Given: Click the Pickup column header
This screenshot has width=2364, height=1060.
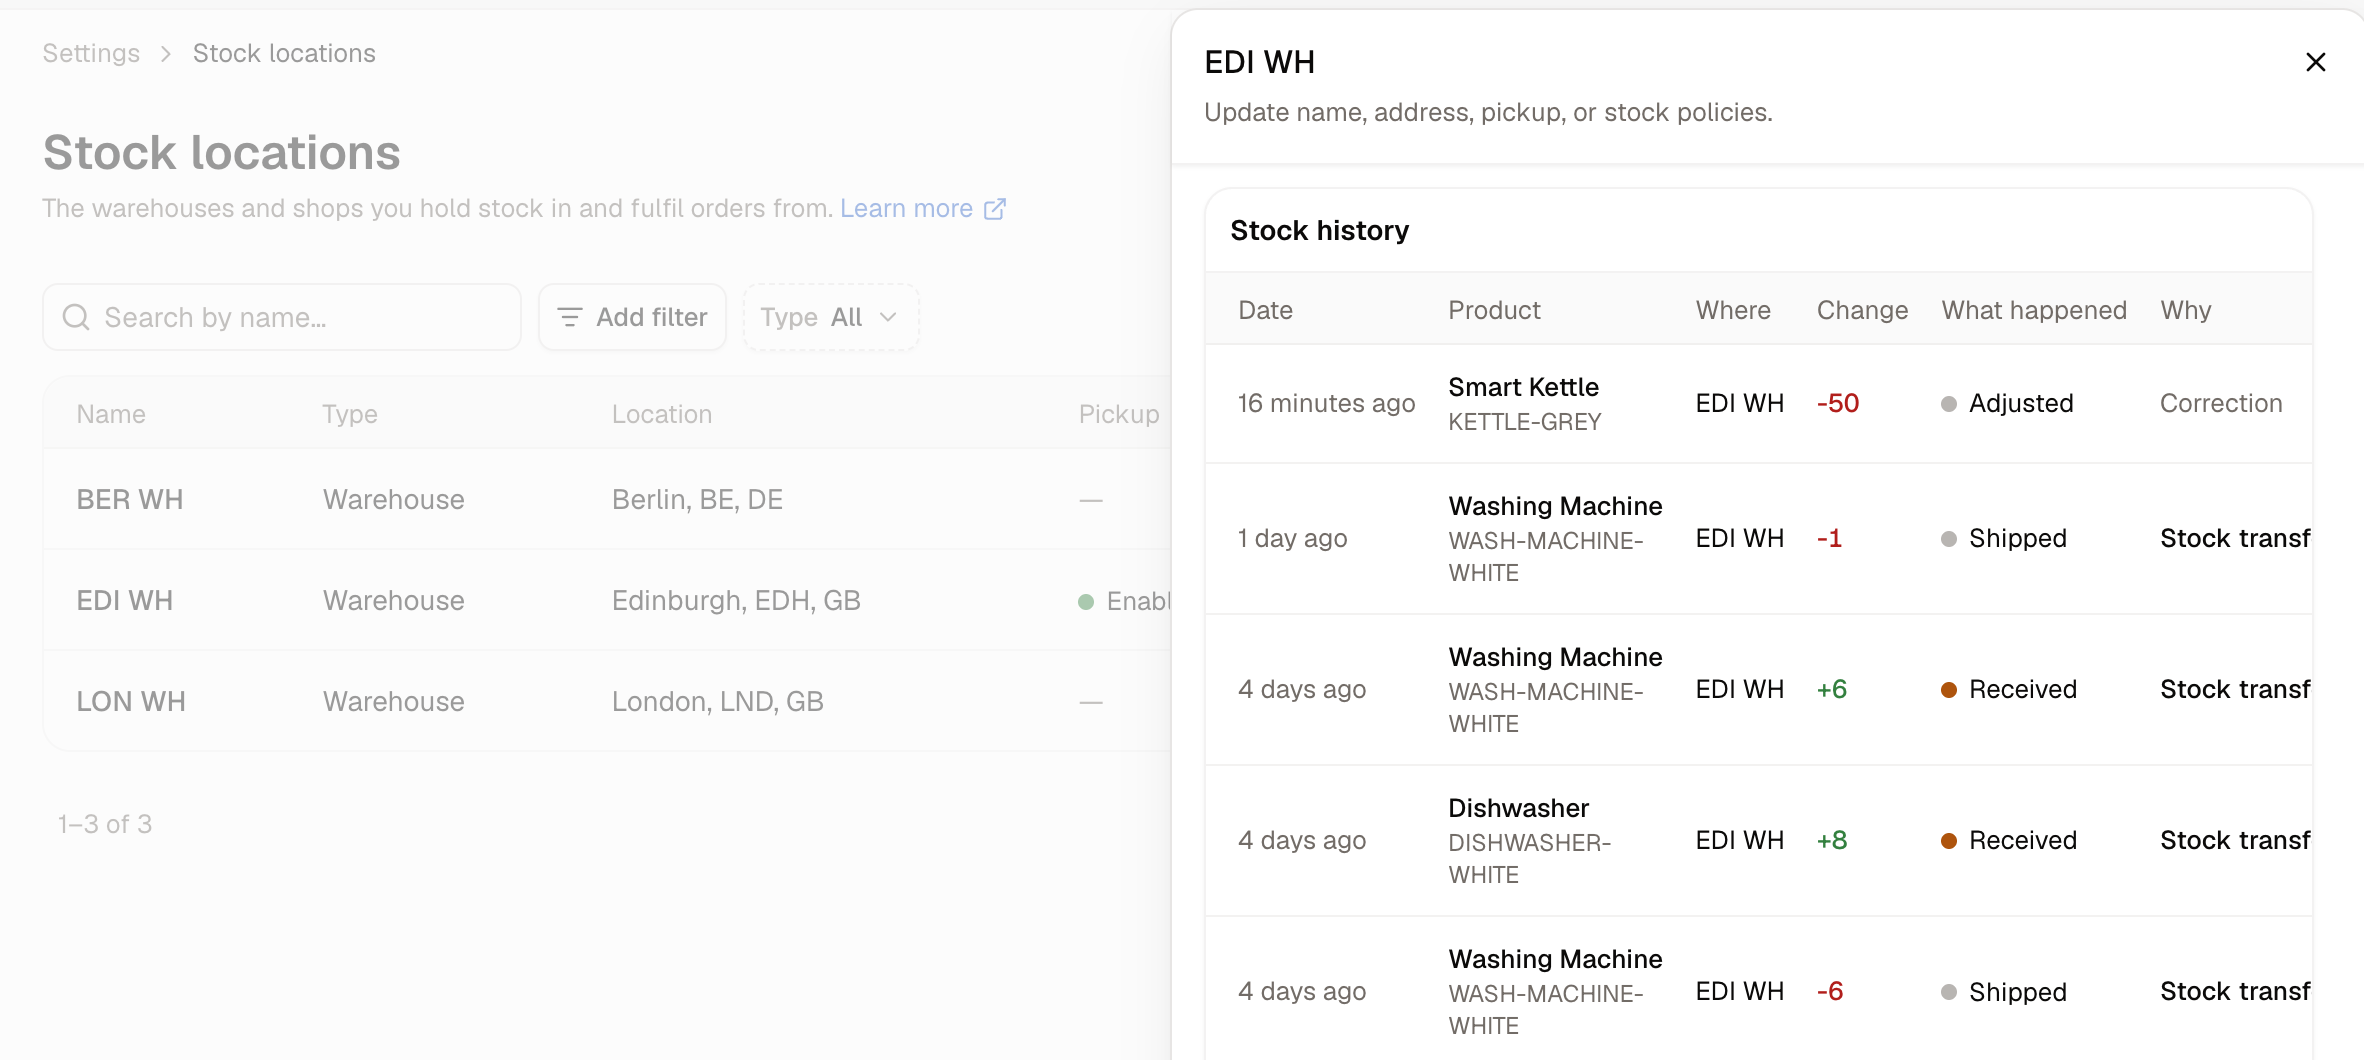Looking at the screenshot, I should (x=1119, y=414).
